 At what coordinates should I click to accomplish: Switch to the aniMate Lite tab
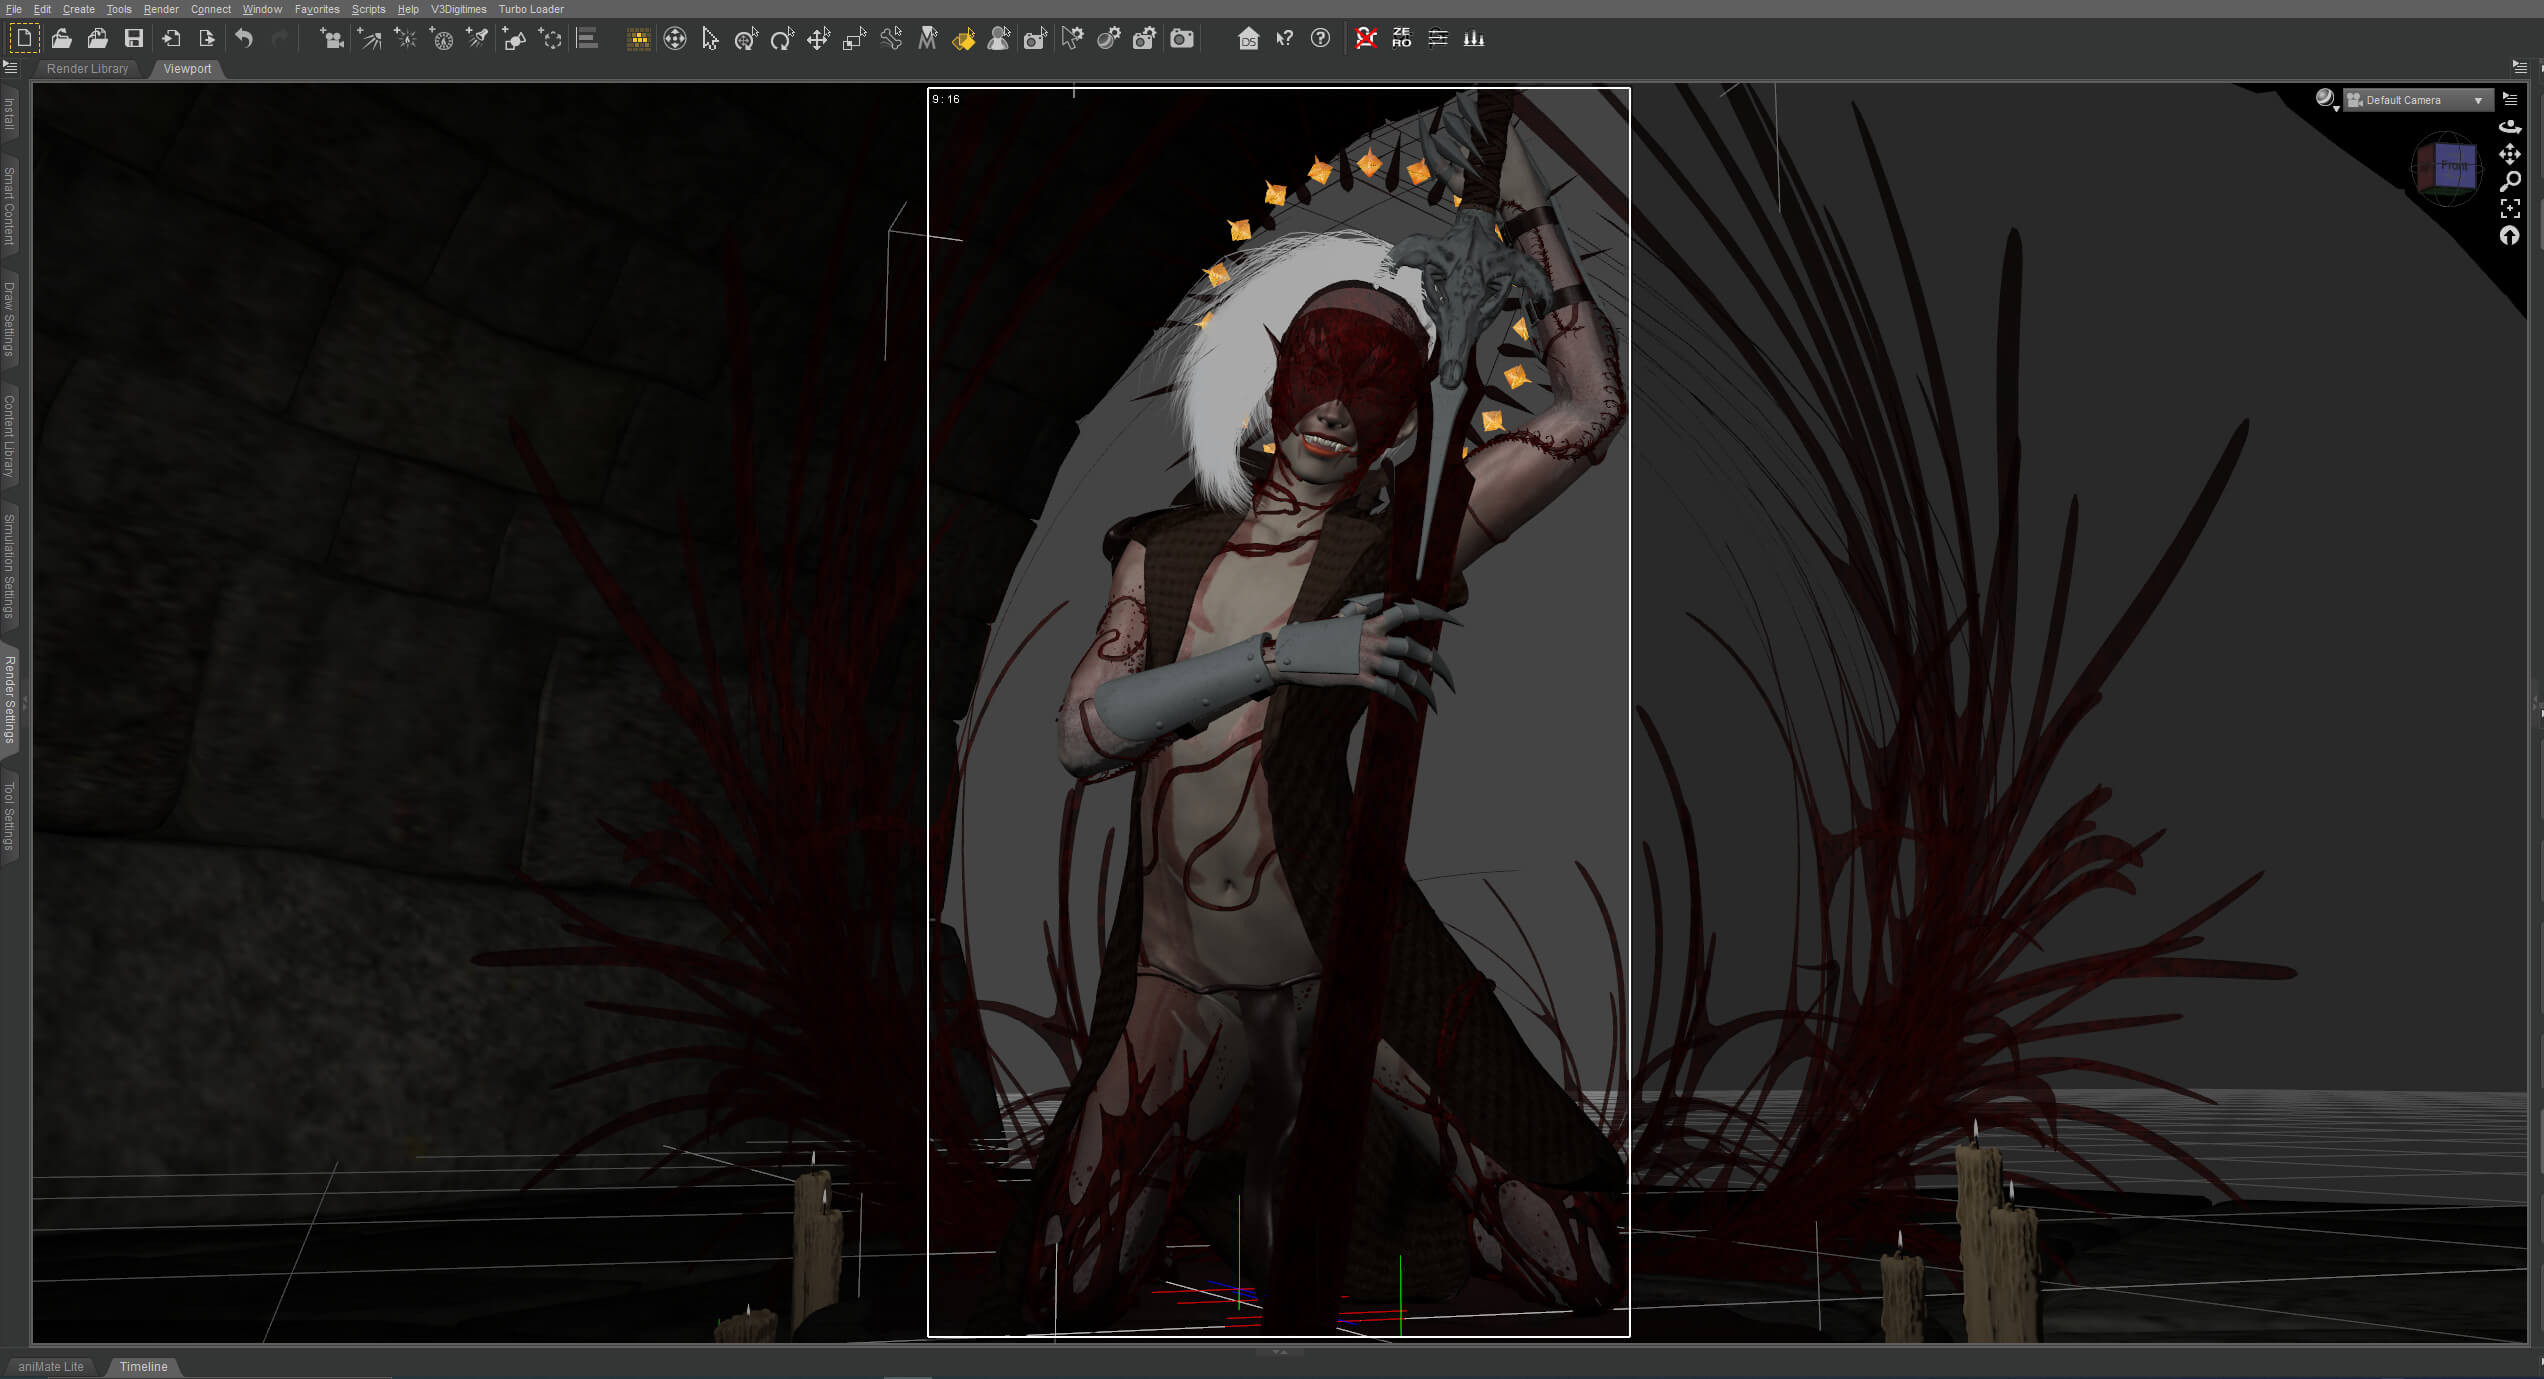(x=51, y=1367)
